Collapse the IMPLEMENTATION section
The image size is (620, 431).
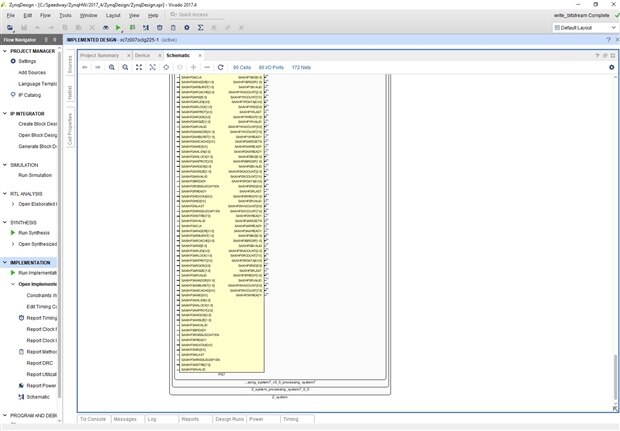click(5, 262)
